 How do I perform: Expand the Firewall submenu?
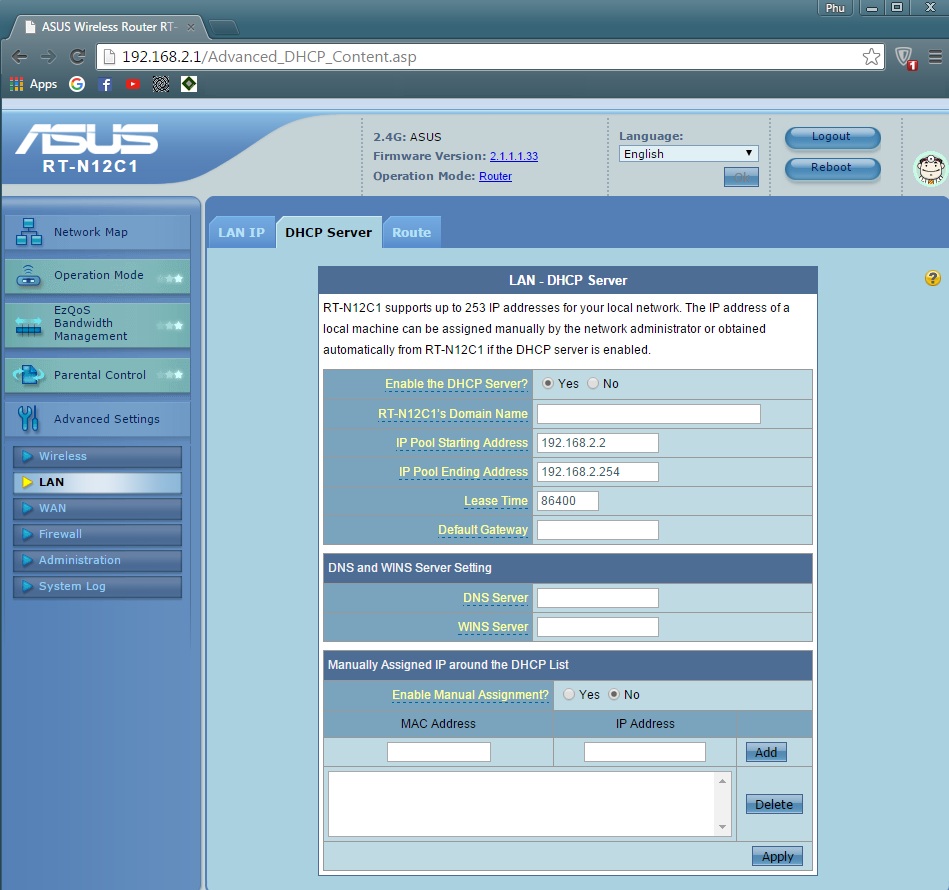[x=97, y=534]
